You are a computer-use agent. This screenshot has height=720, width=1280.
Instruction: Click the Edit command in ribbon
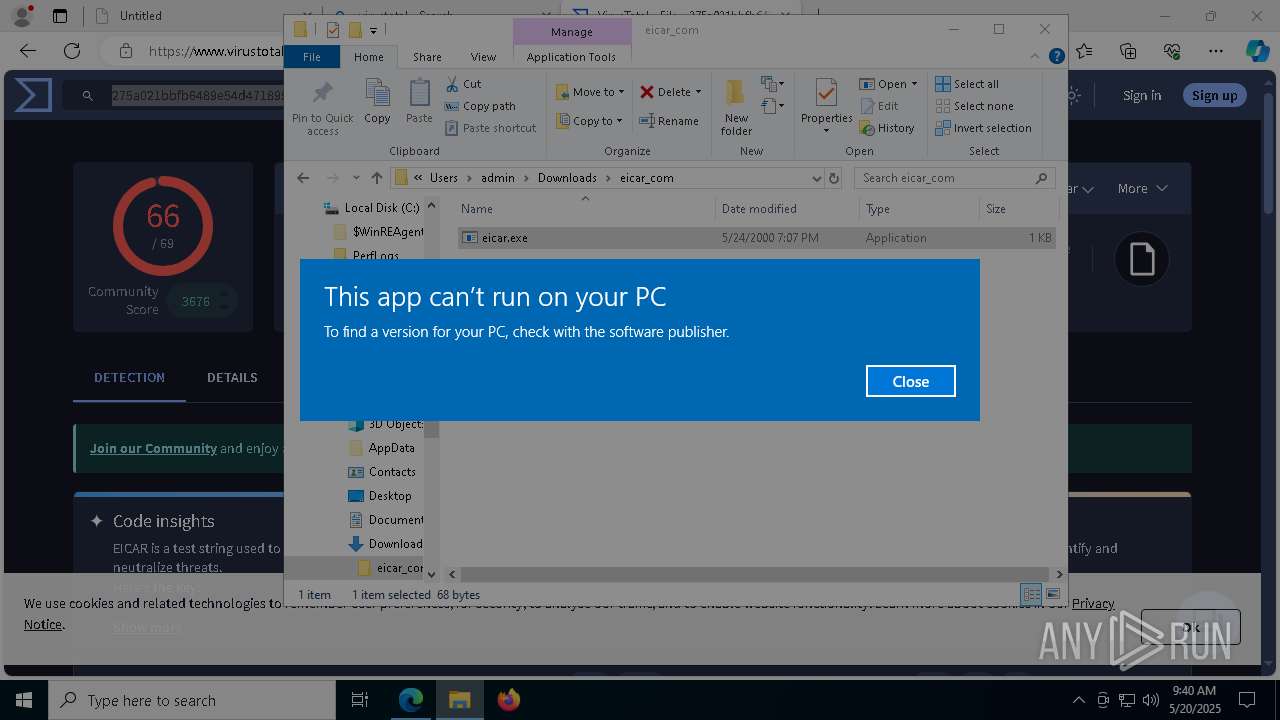click(879, 106)
